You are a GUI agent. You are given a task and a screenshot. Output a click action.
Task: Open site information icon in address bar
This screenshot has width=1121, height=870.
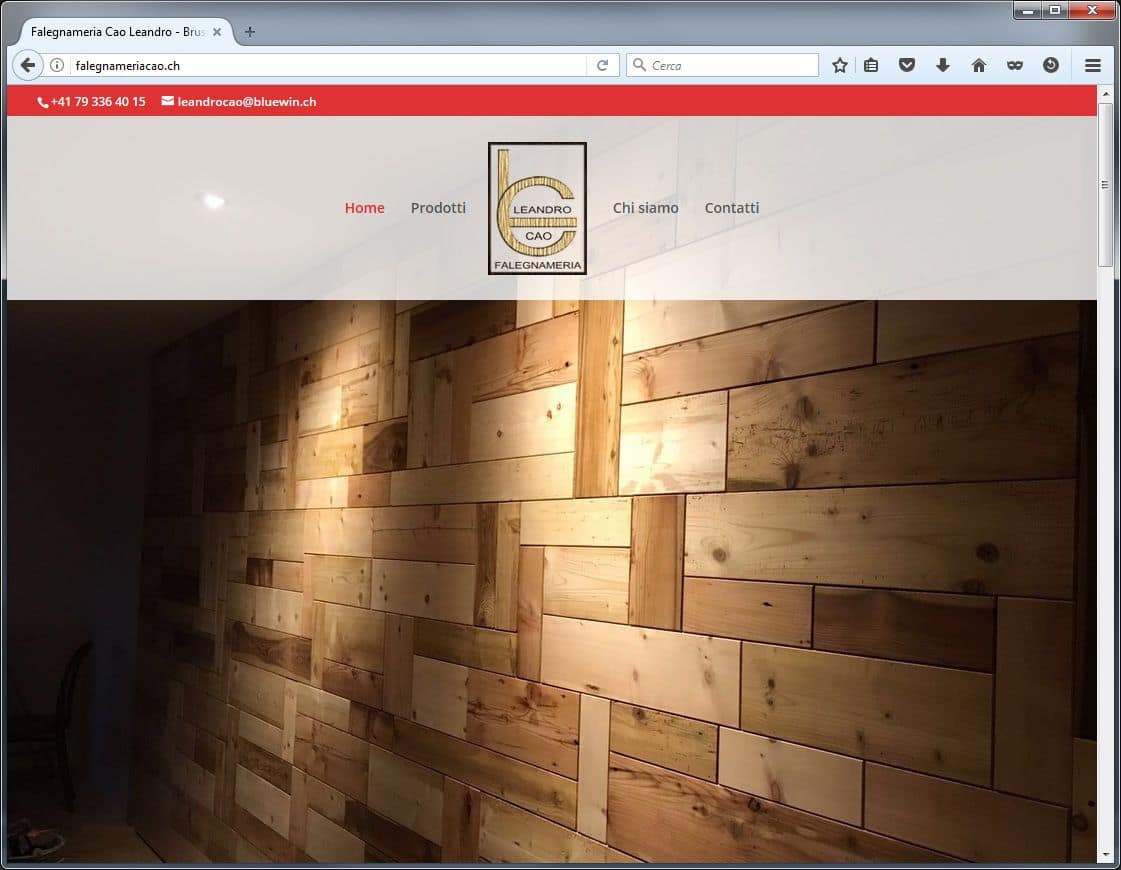[x=57, y=65]
